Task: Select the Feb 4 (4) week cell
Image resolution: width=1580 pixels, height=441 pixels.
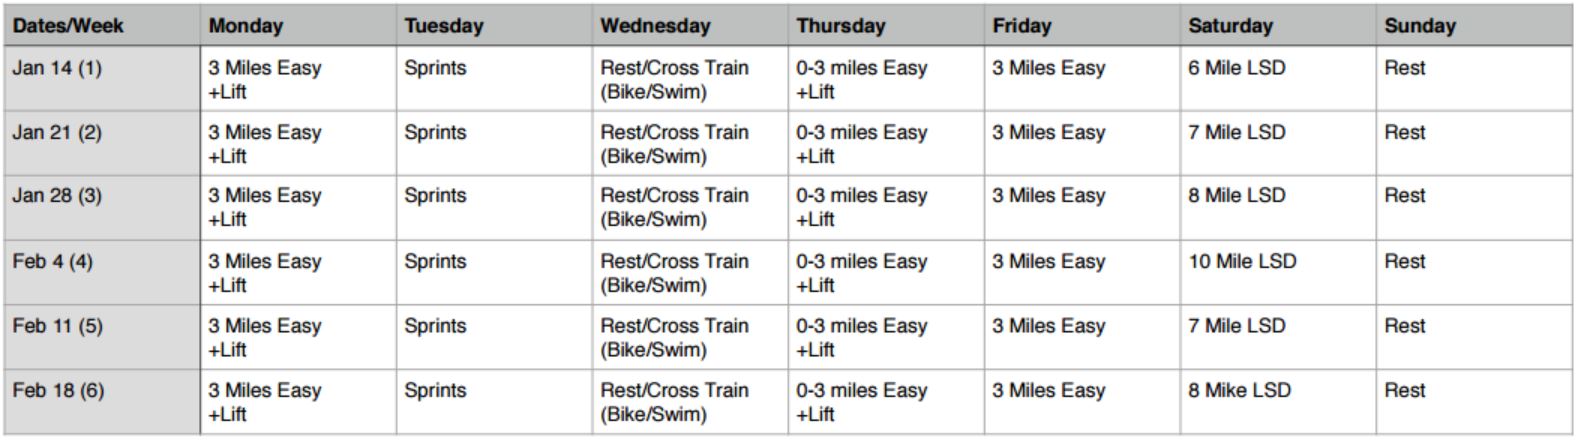Action: click(101, 273)
